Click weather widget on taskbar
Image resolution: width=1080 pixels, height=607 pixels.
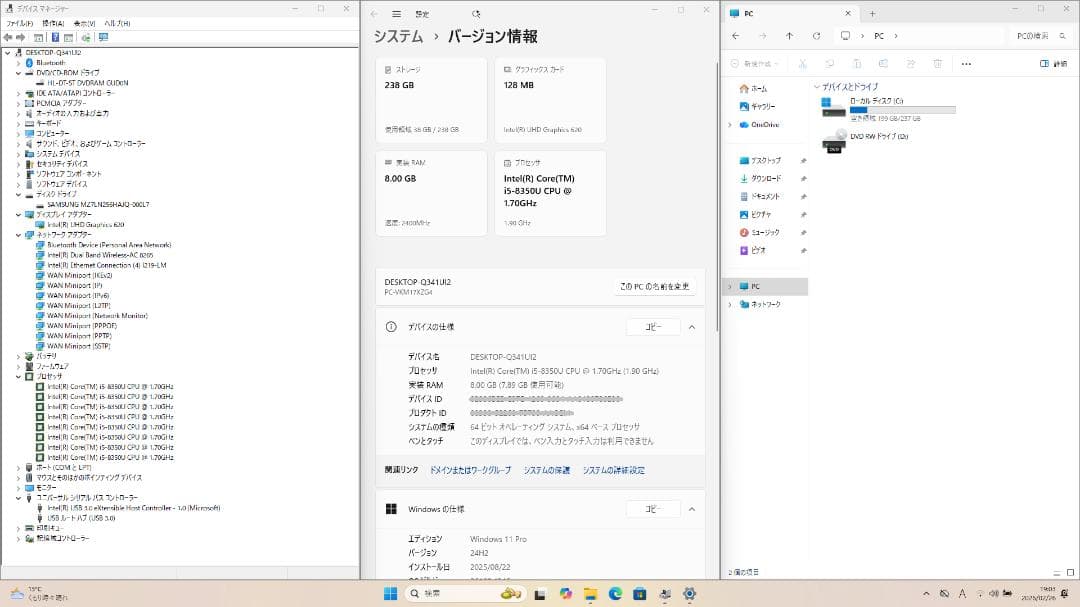point(39,593)
